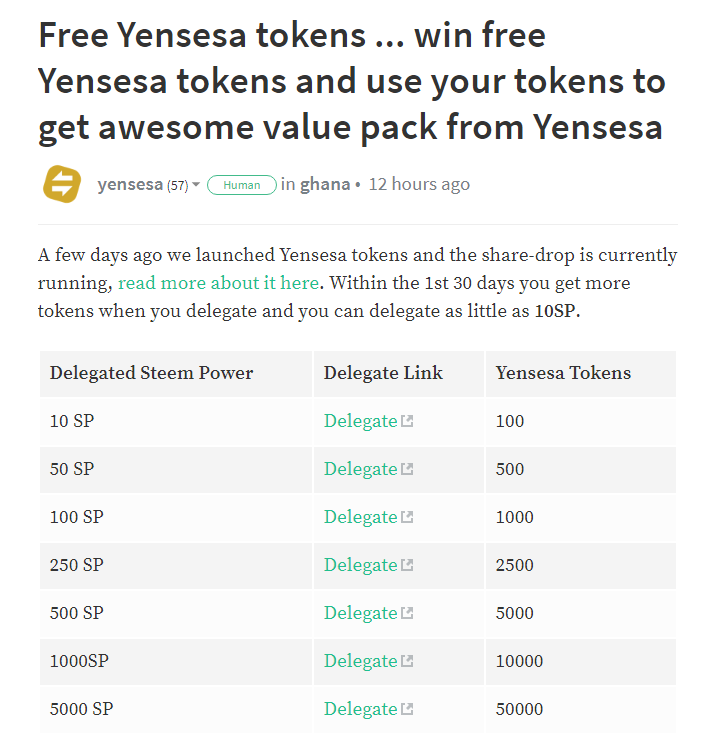702x746 pixels.
Task: Expand the dropdown arrow beside yensesa (57)
Action: tap(196, 185)
